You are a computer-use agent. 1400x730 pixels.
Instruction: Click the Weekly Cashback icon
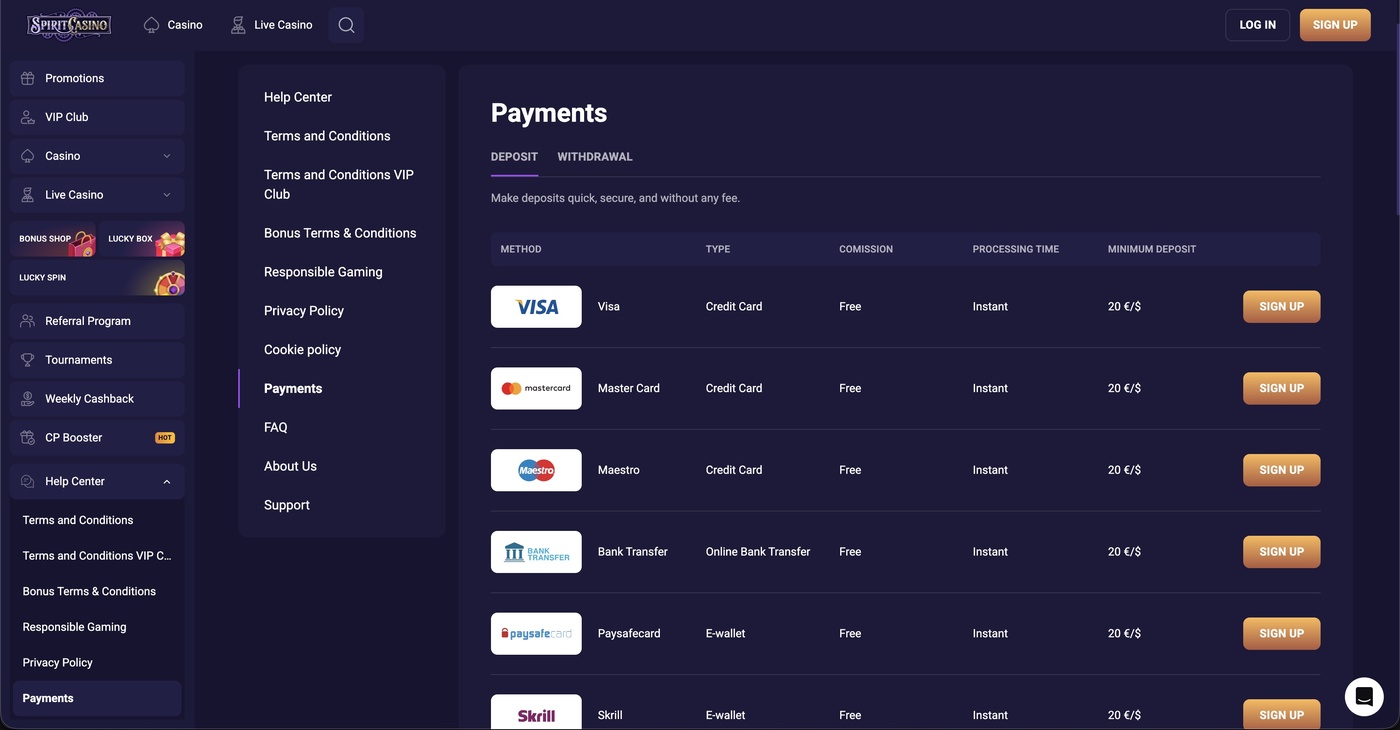click(x=28, y=399)
